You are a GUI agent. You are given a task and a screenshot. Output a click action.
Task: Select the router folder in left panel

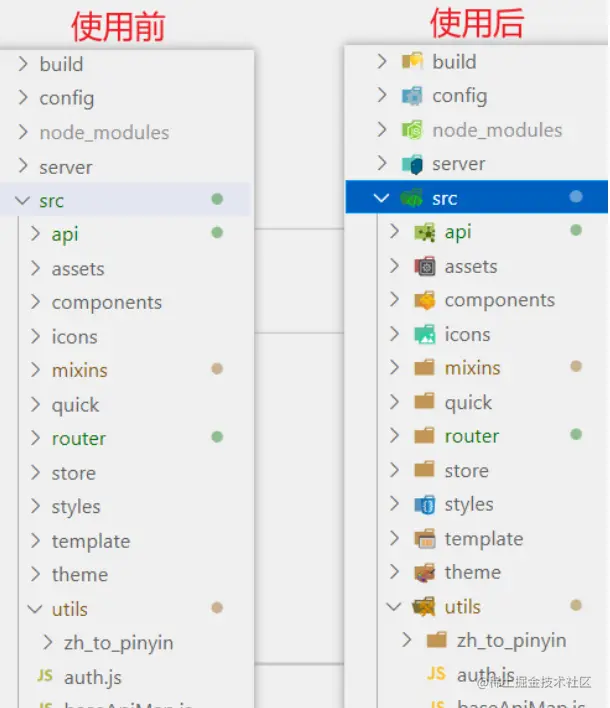(79, 438)
